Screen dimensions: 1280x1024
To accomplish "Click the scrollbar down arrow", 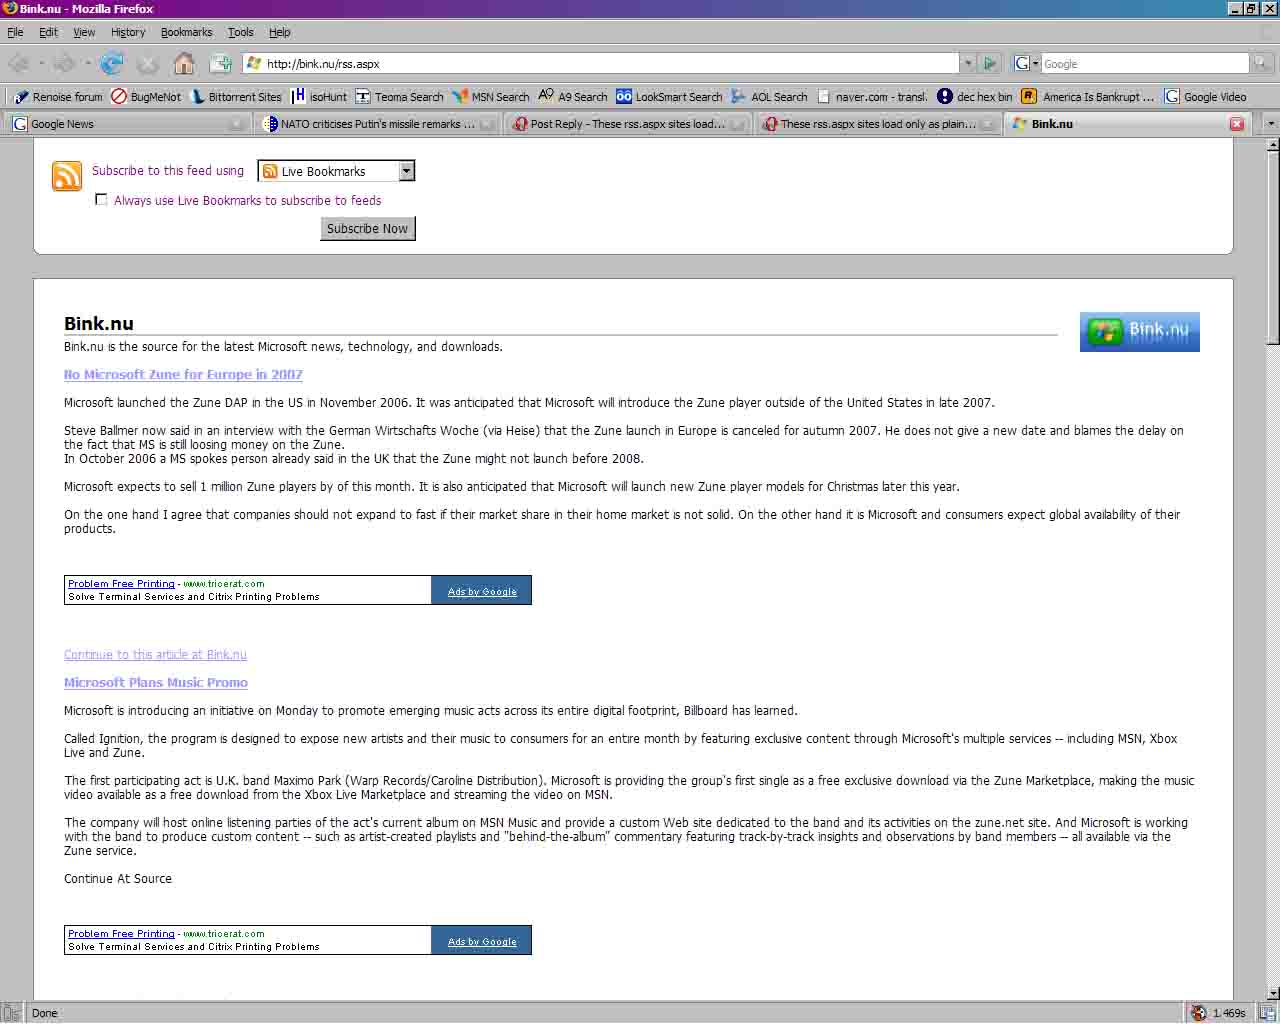I will pyautogui.click(x=1272, y=993).
